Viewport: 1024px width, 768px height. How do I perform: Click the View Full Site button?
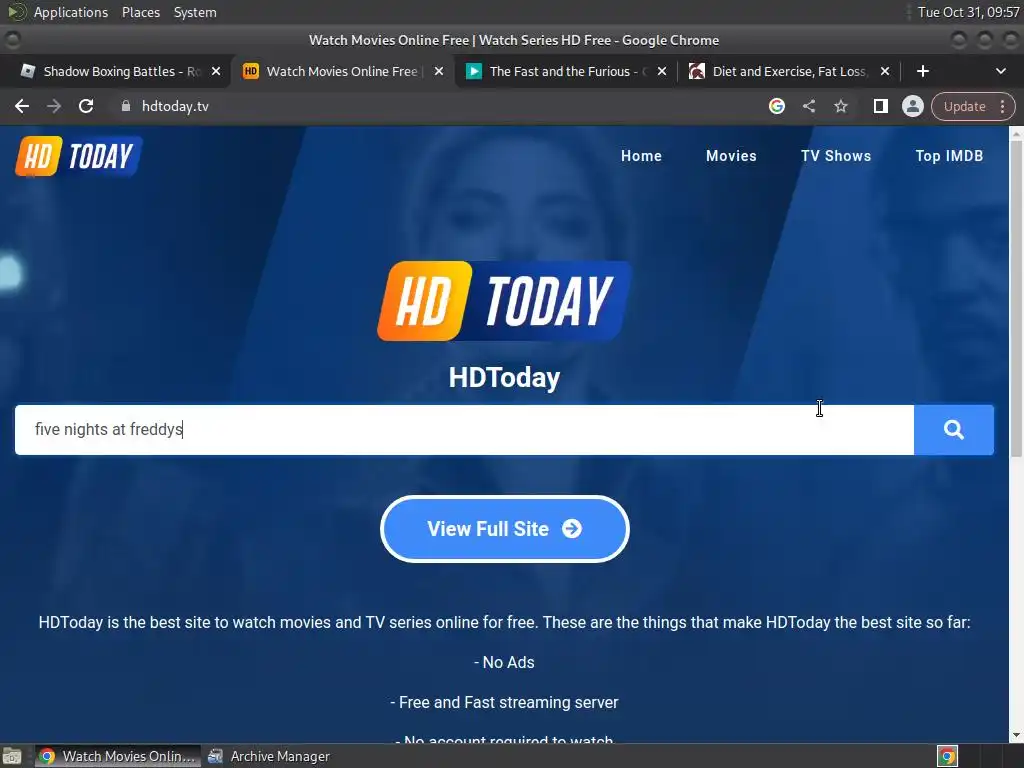click(x=505, y=529)
